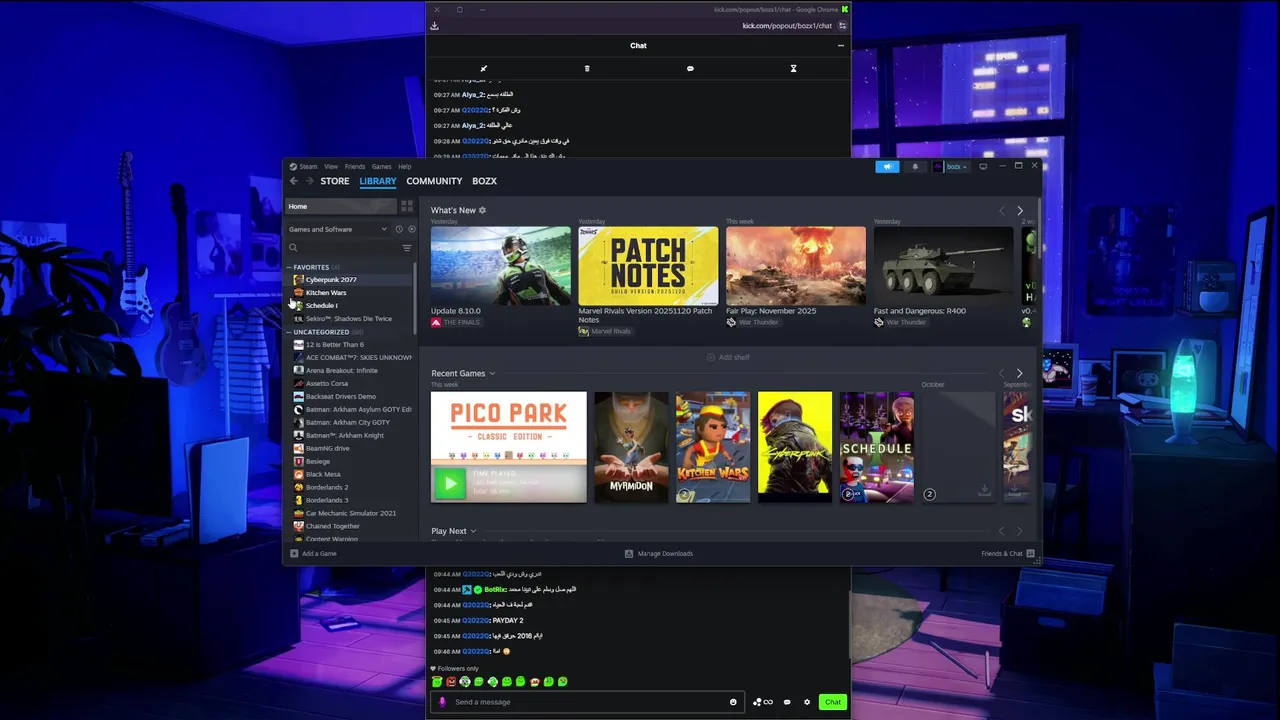Collapse the Kick chat header minus button

(x=841, y=46)
